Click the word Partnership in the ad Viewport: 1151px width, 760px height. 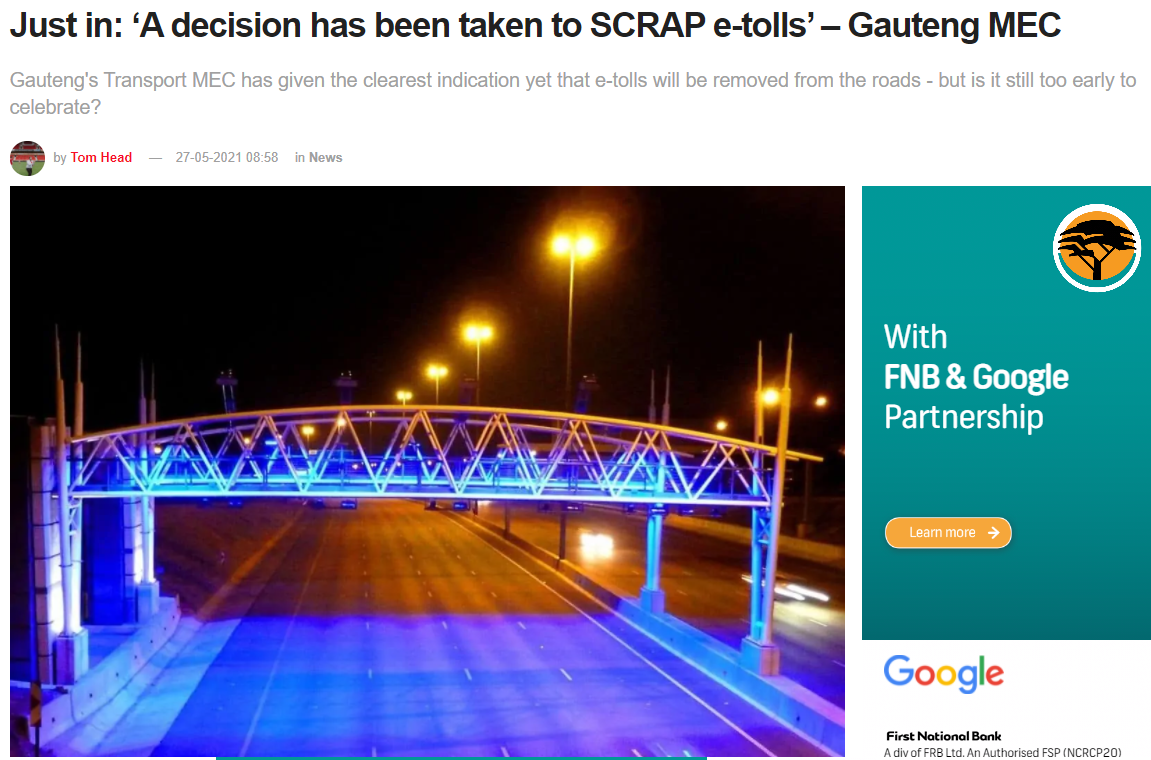point(963,418)
